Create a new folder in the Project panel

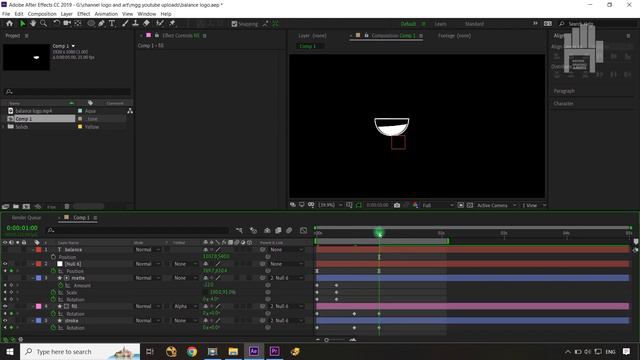pyautogui.click(x=16, y=207)
